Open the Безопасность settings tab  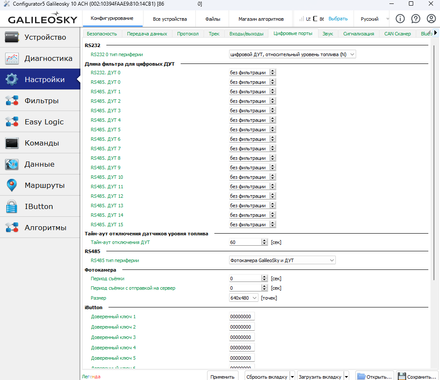[x=102, y=34]
